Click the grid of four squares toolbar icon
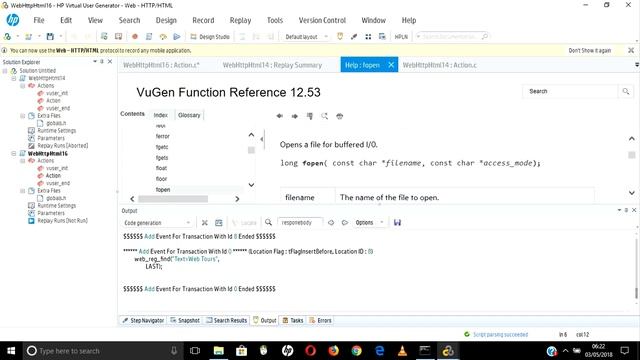This screenshot has width=640, height=360. (368, 37)
